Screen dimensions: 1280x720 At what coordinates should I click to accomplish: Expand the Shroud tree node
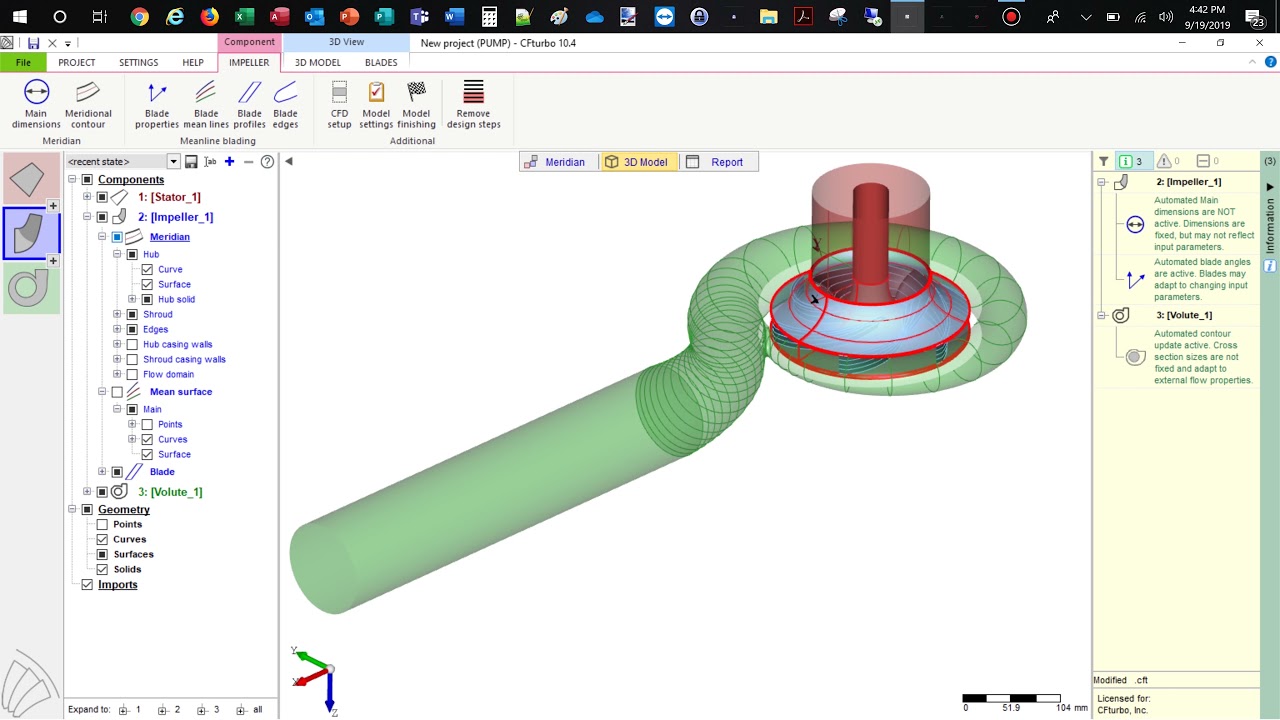point(117,314)
